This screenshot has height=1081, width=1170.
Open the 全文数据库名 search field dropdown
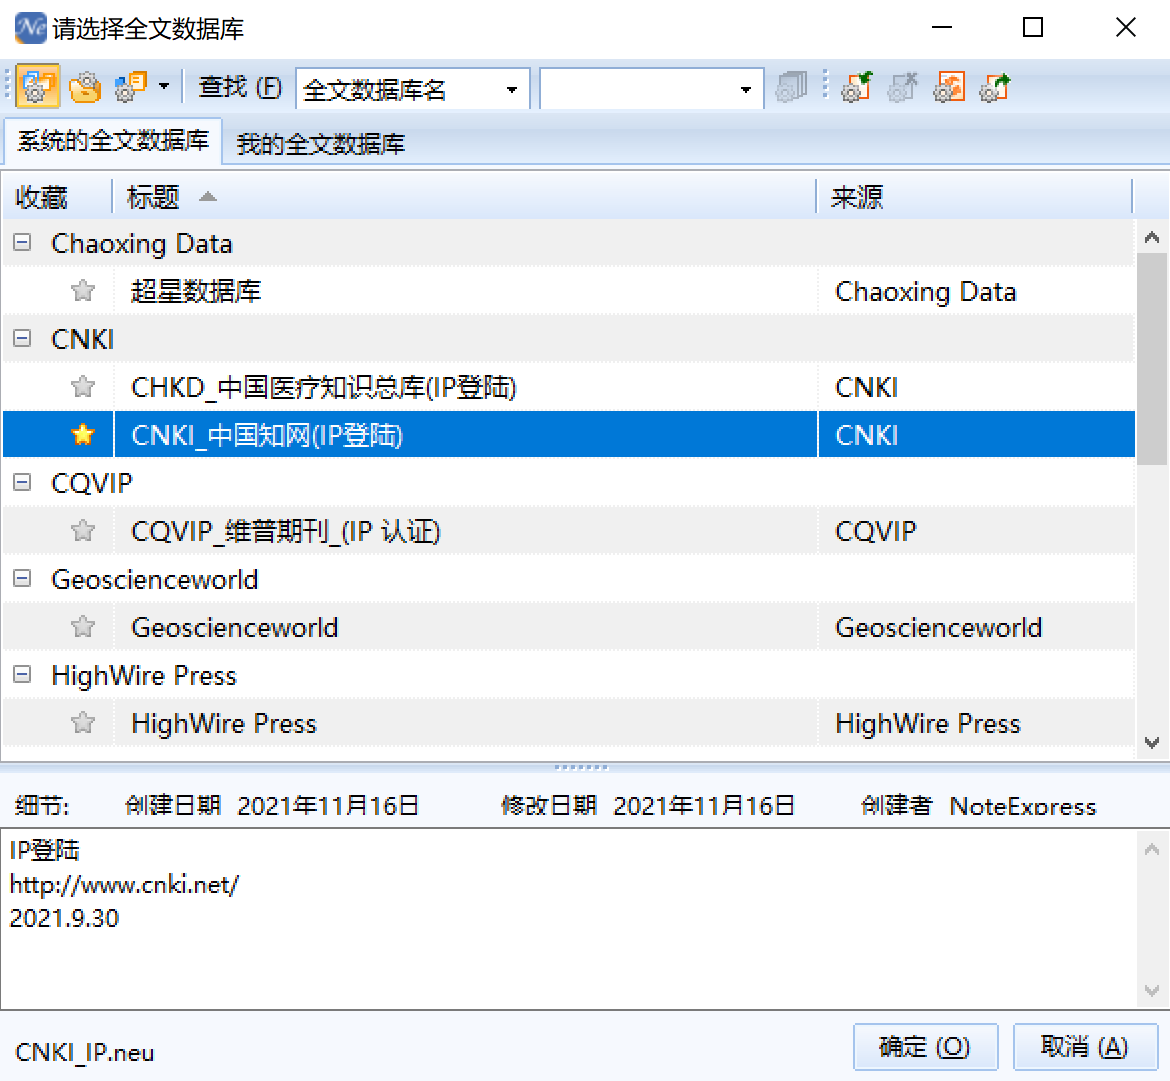(x=512, y=90)
